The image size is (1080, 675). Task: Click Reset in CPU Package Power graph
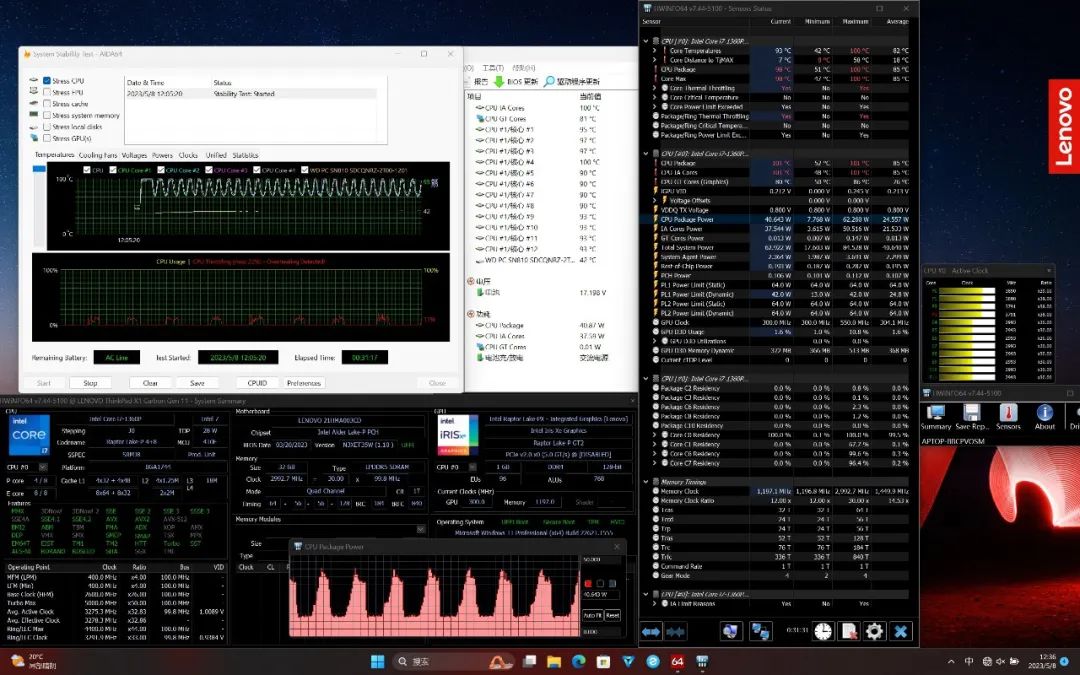coord(612,615)
